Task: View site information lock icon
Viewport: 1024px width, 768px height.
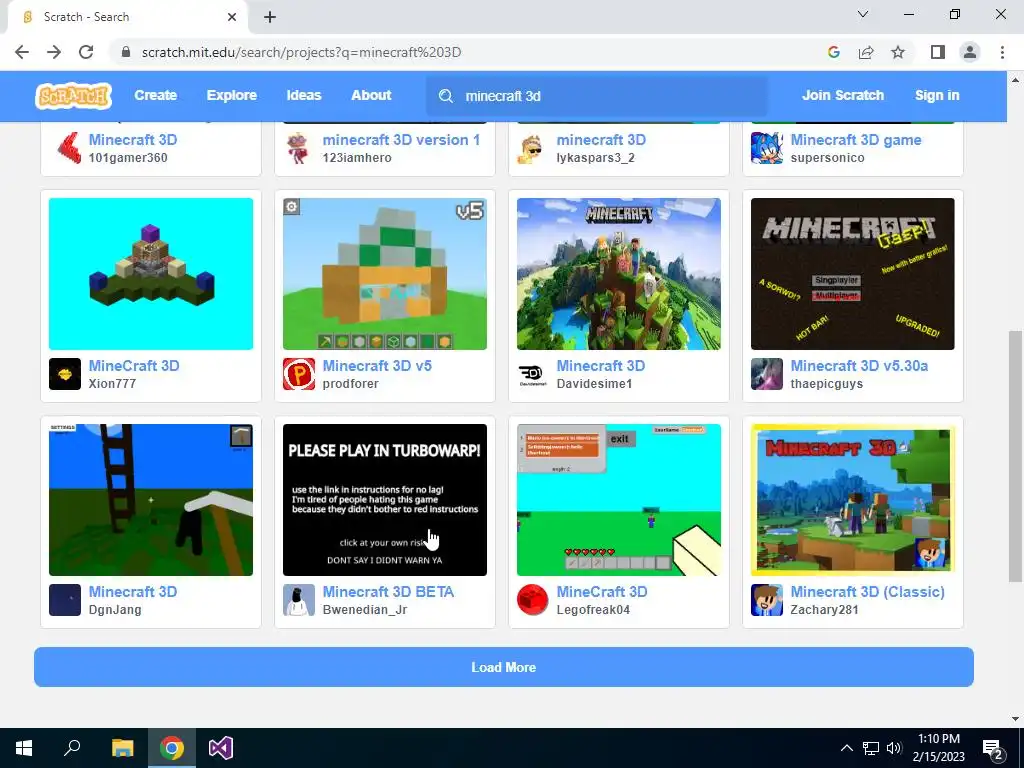Action: pos(126,52)
